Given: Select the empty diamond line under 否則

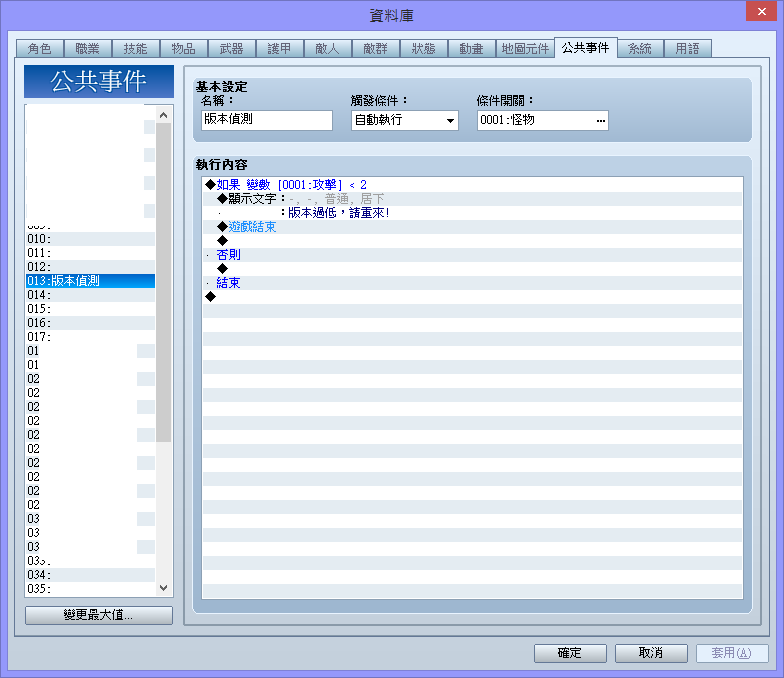Looking at the screenshot, I should (472, 268).
